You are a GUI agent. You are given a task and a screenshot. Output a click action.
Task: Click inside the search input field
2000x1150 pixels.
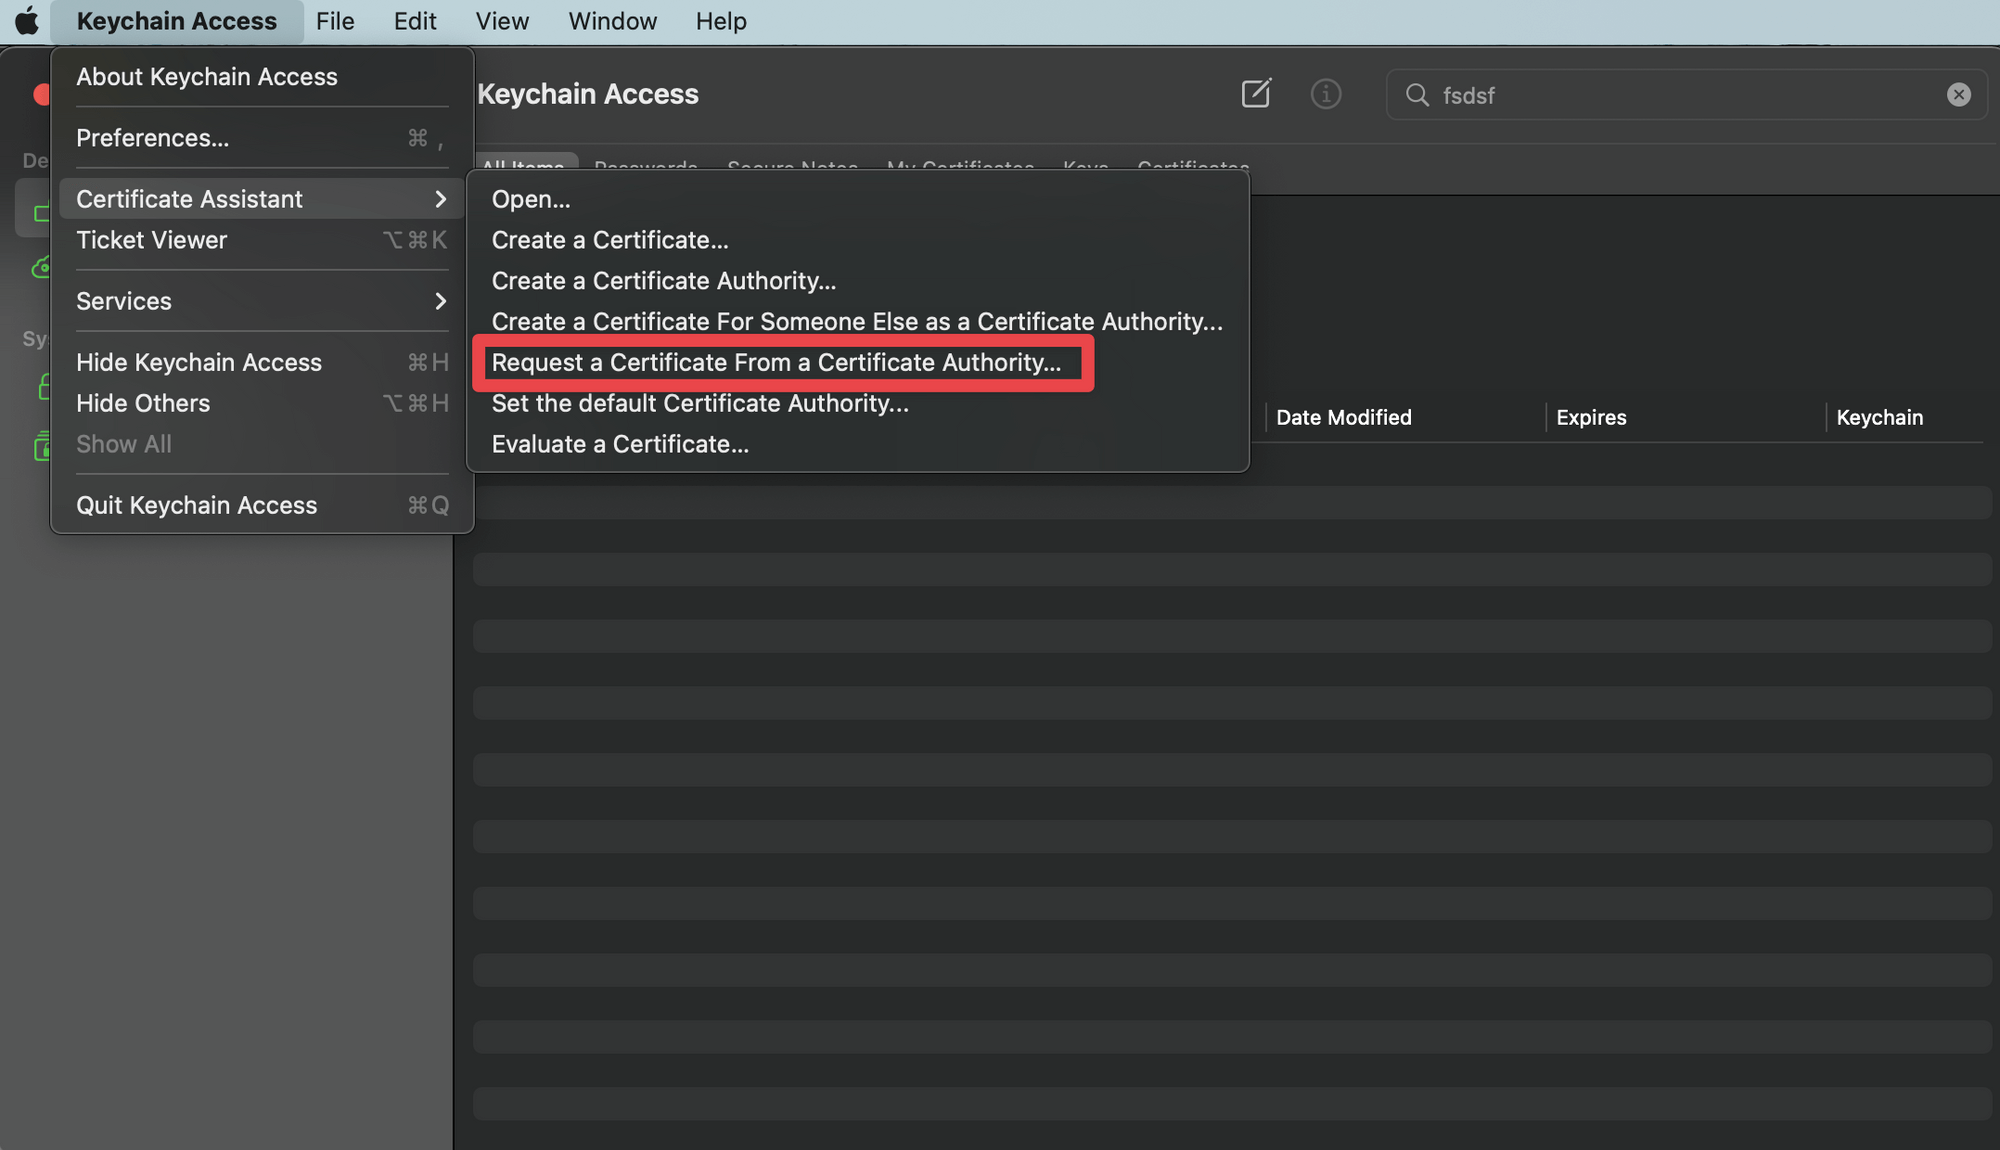coord(1650,95)
